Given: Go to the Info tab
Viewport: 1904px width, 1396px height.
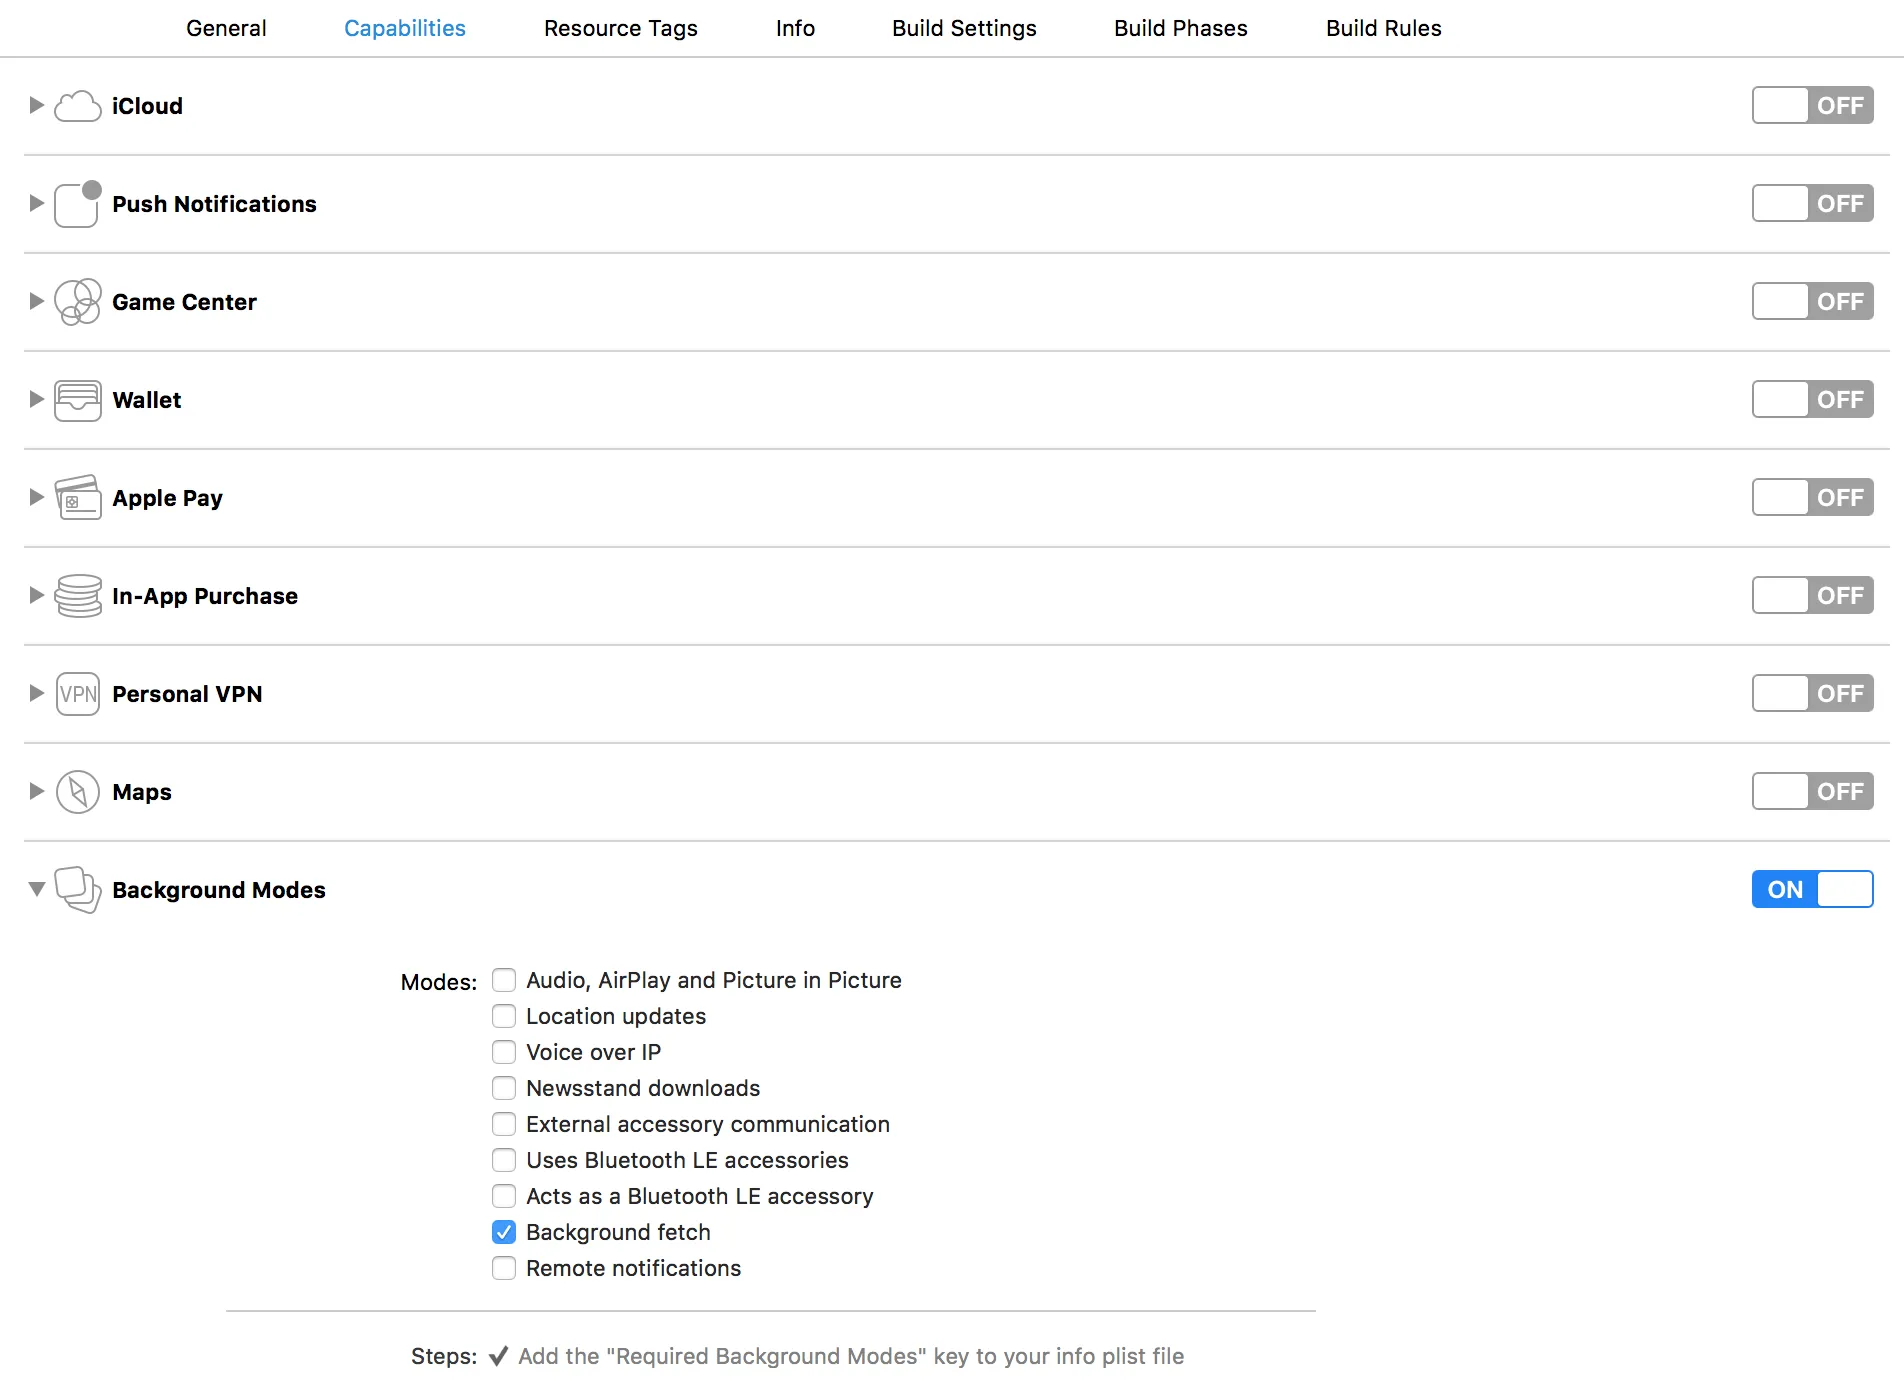Looking at the screenshot, I should (795, 28).
